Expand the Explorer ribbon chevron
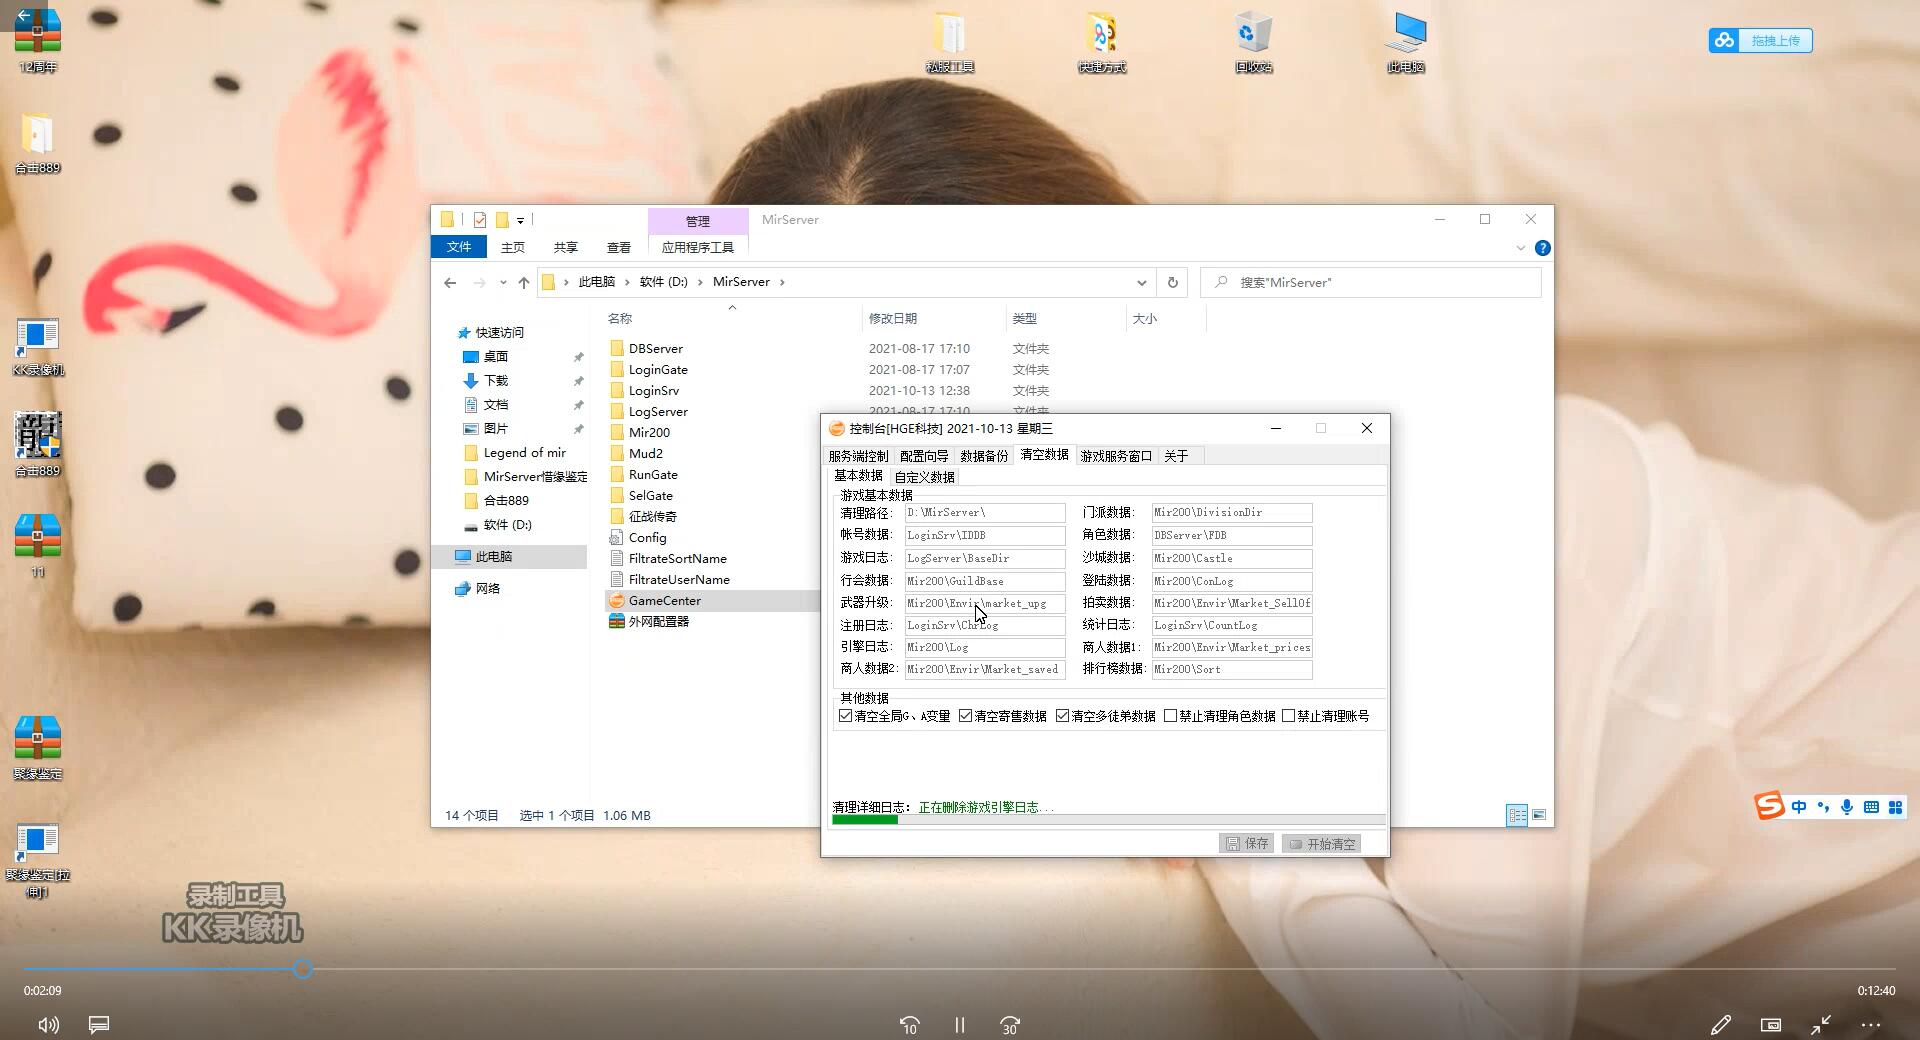This screenshot has height=1040, width=1920. (1520, 248)
